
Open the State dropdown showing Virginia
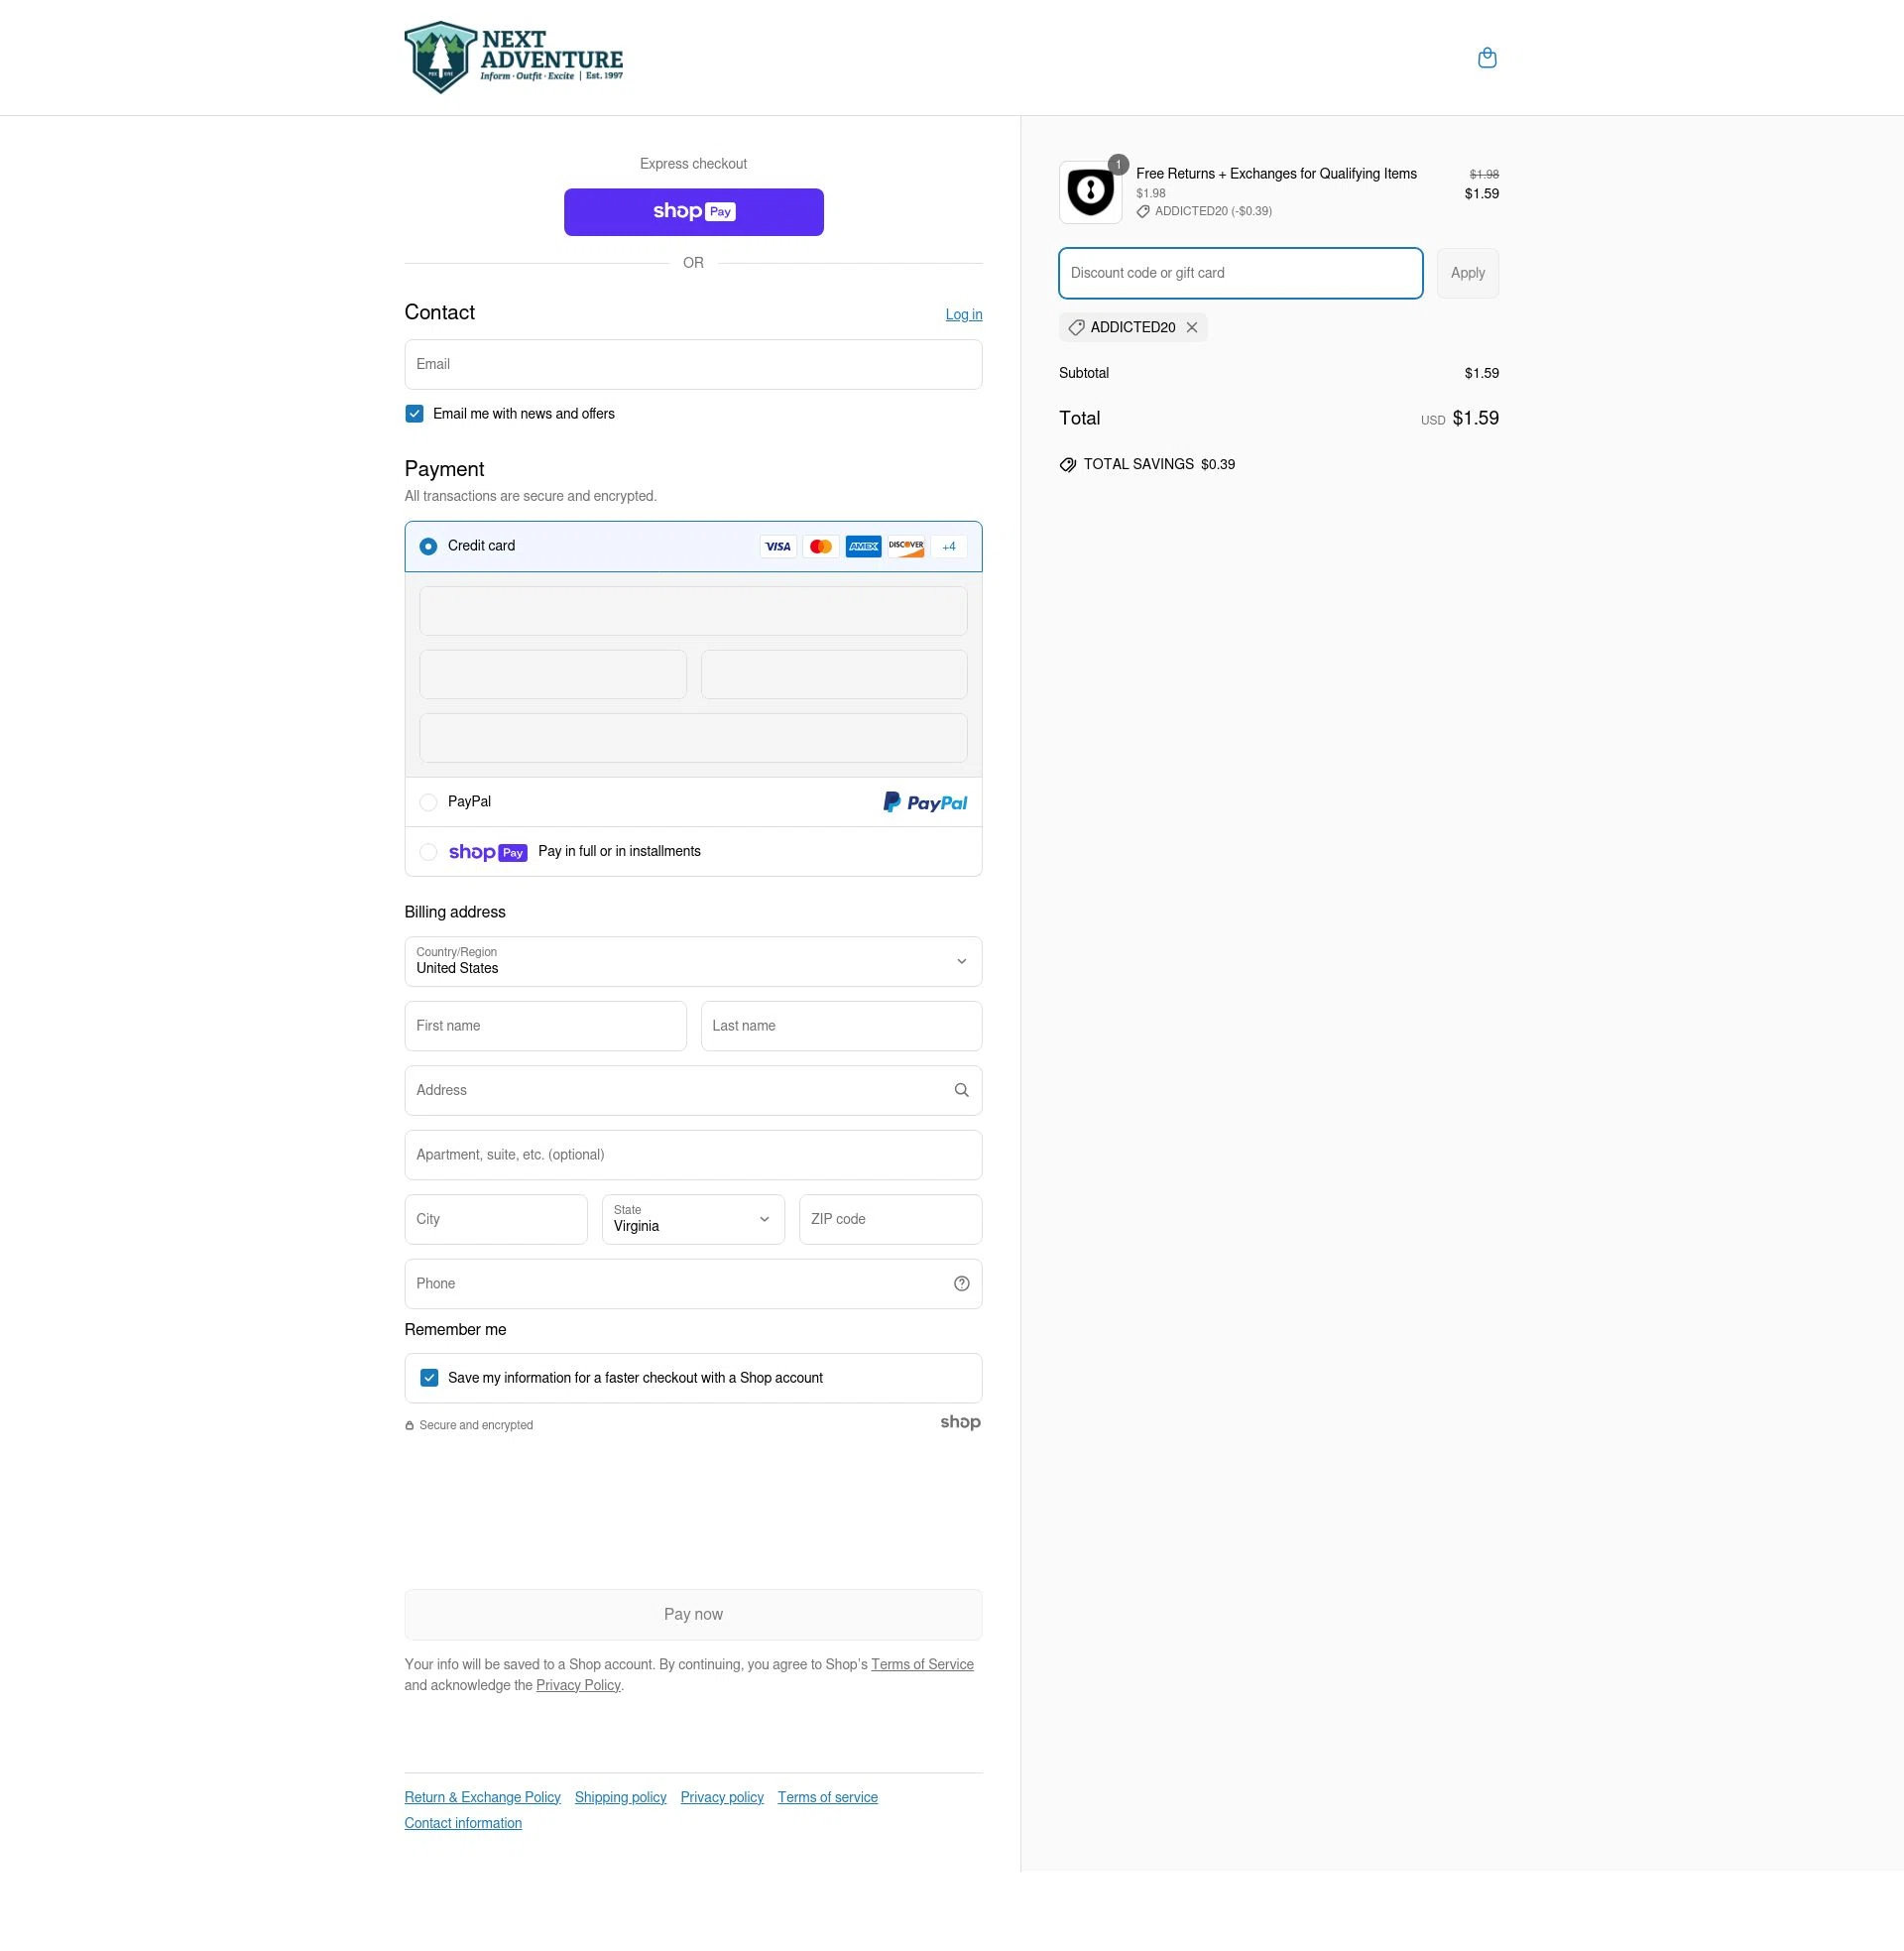pos(692,1219)
